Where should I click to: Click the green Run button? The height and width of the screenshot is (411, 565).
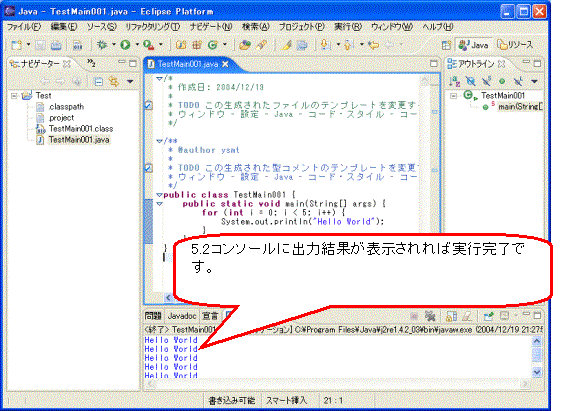tap(125, 45)
